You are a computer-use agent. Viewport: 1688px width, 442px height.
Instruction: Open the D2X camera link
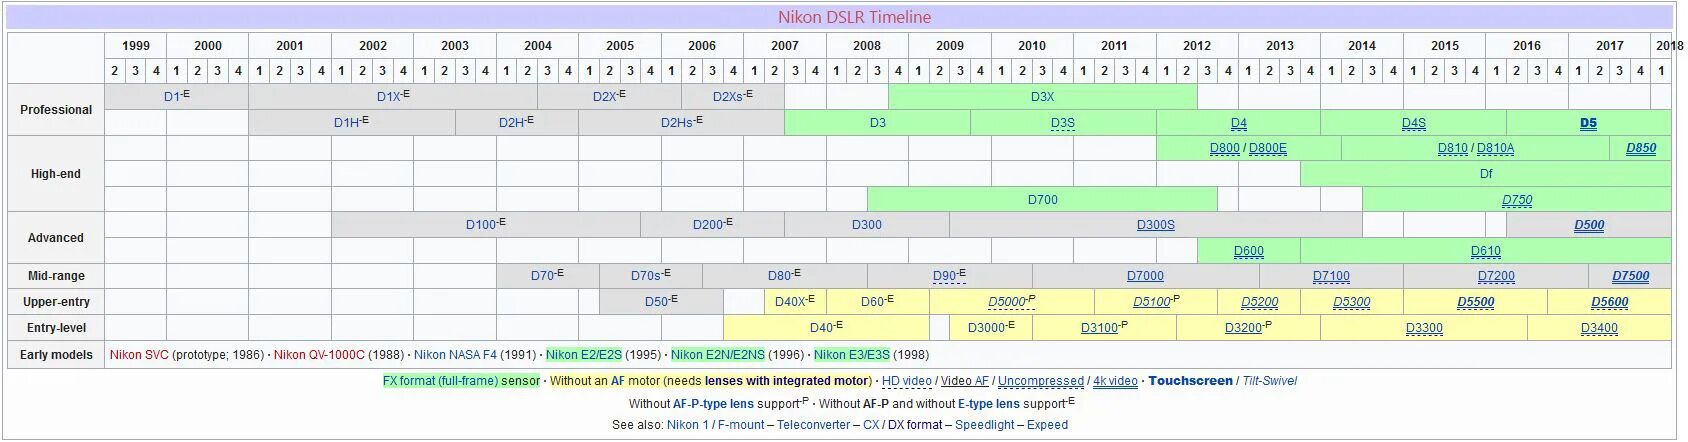point(604,97)
